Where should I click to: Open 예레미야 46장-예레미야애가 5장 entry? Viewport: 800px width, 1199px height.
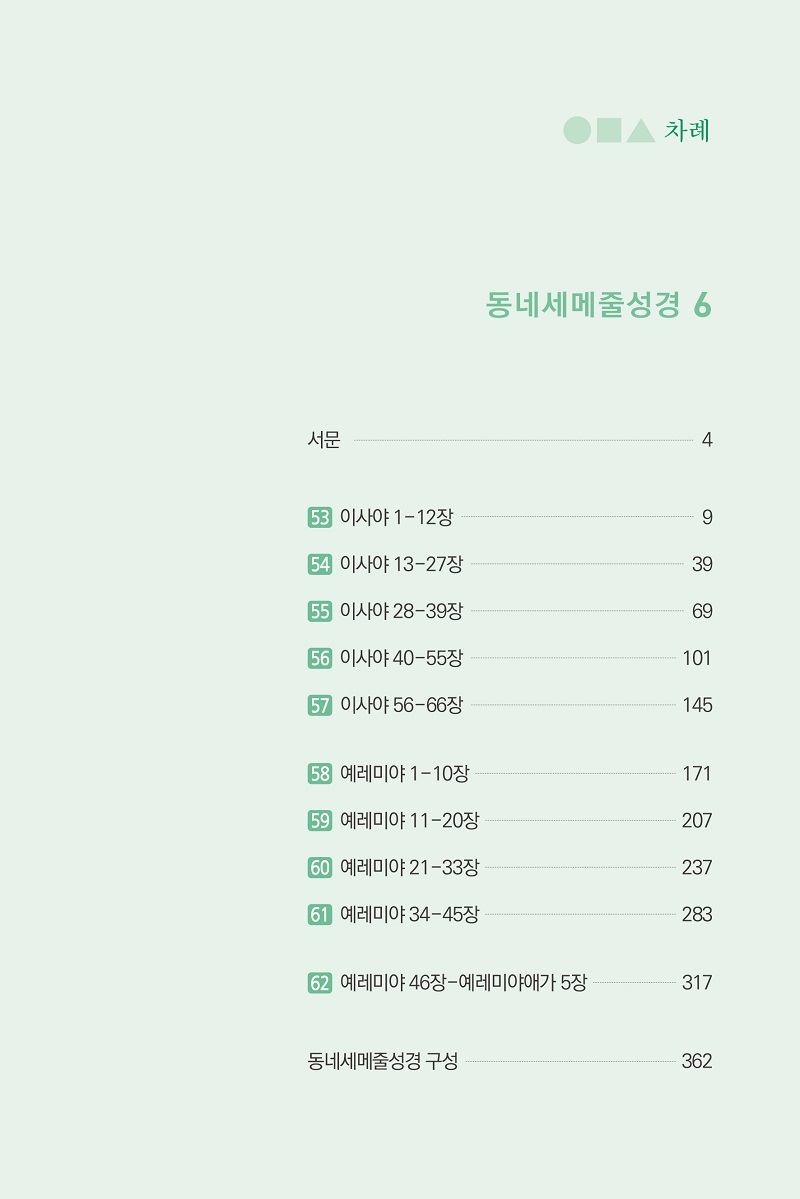point(510,983)
